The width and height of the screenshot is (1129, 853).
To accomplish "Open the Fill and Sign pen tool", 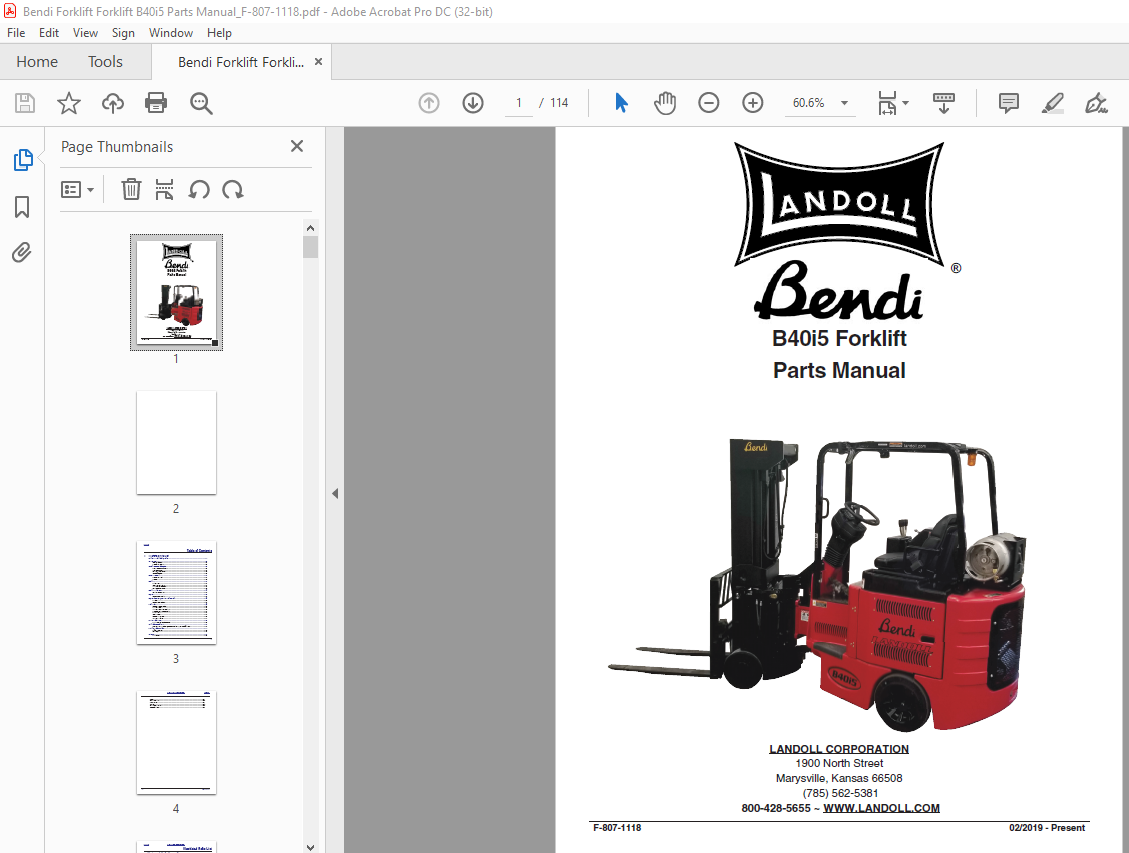I will coord(1096,103).
